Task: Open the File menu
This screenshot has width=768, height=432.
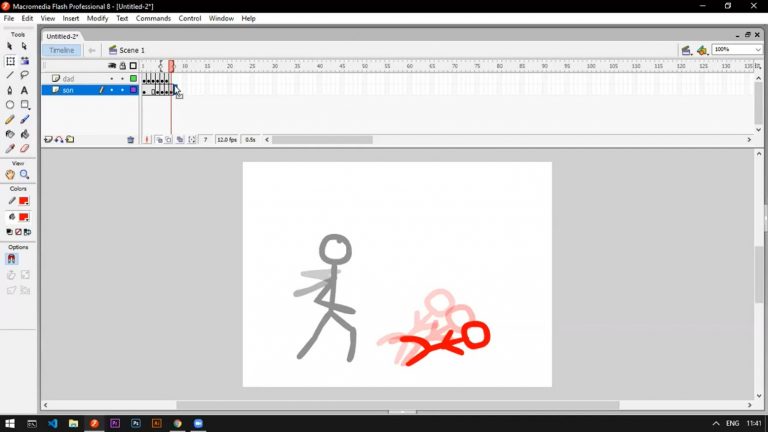Action: (9, 18)
